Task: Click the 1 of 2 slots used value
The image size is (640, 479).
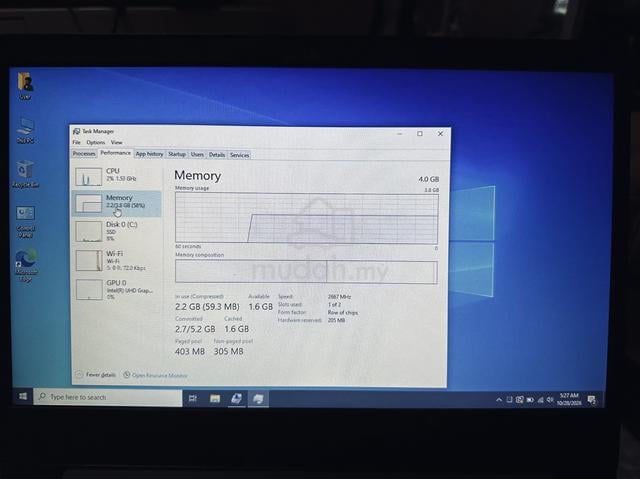Action: [x=334, y=304]
